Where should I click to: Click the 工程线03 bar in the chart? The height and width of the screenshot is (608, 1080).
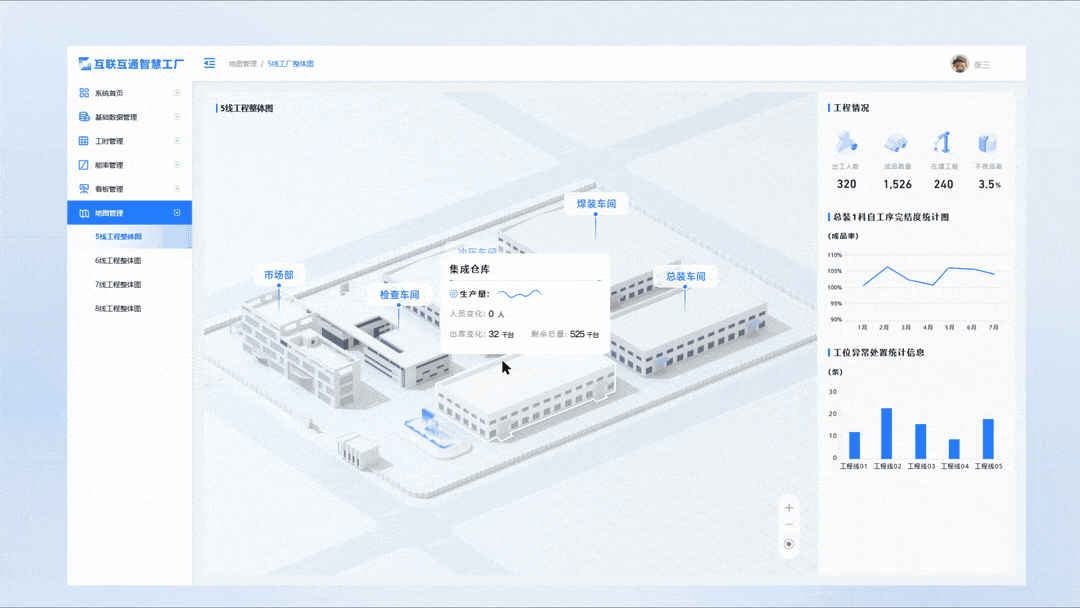pyautogui.click(x=920, y=441)
